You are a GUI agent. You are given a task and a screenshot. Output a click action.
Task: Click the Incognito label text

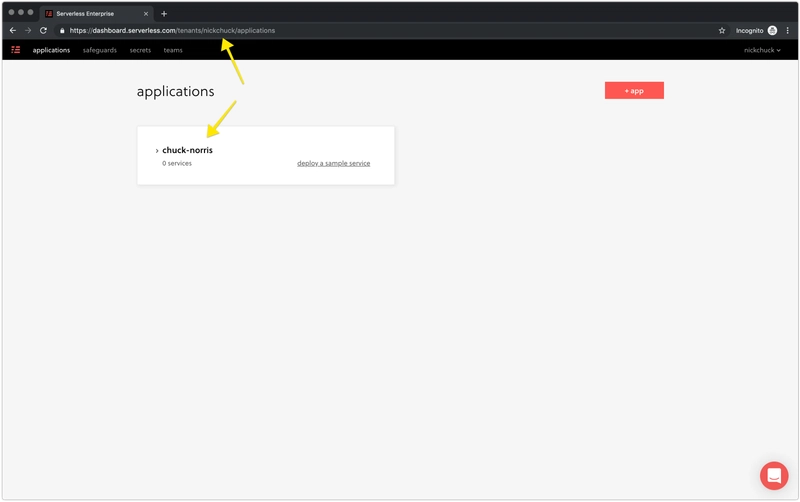pyautogui.click(x=749, y=31)
